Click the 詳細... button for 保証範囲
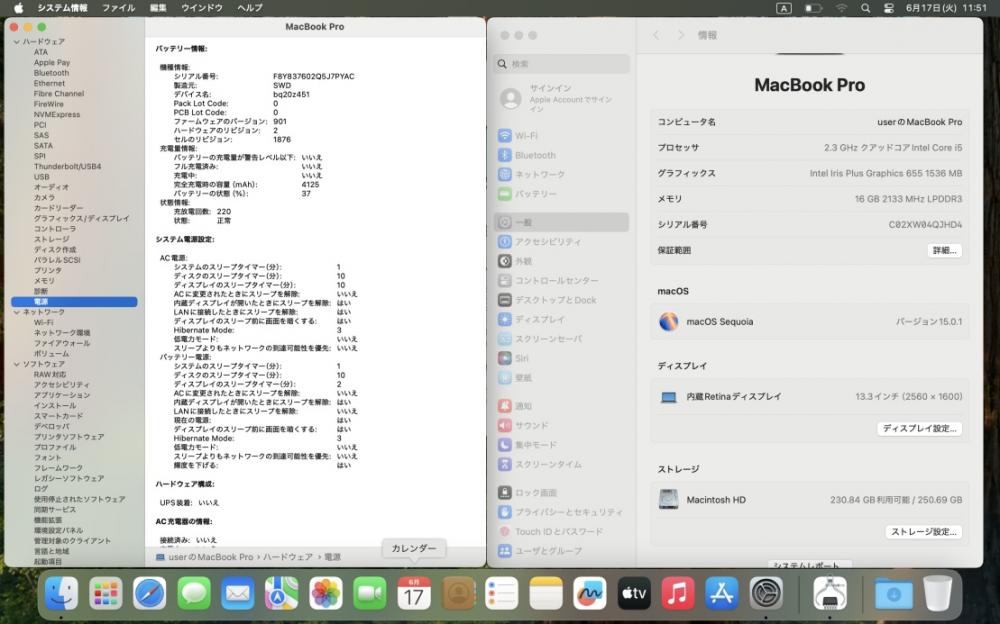This screenshot has width=1000, height=624. [x=945, y=251]
